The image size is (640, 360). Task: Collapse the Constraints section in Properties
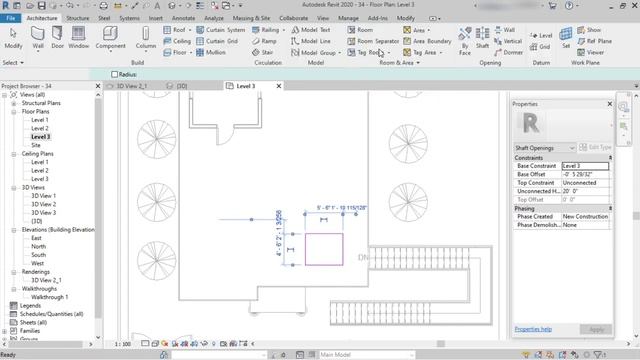610,158
